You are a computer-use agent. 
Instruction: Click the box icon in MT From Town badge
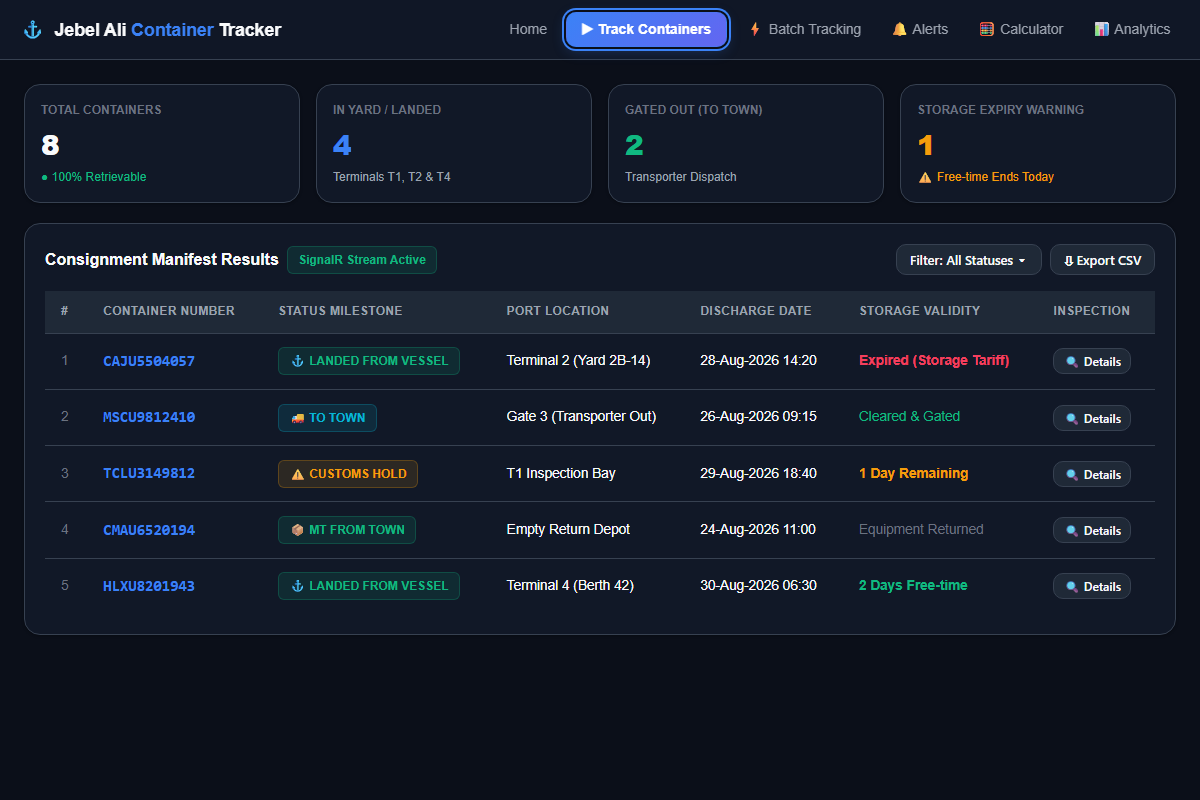click(x=297, y=530)
